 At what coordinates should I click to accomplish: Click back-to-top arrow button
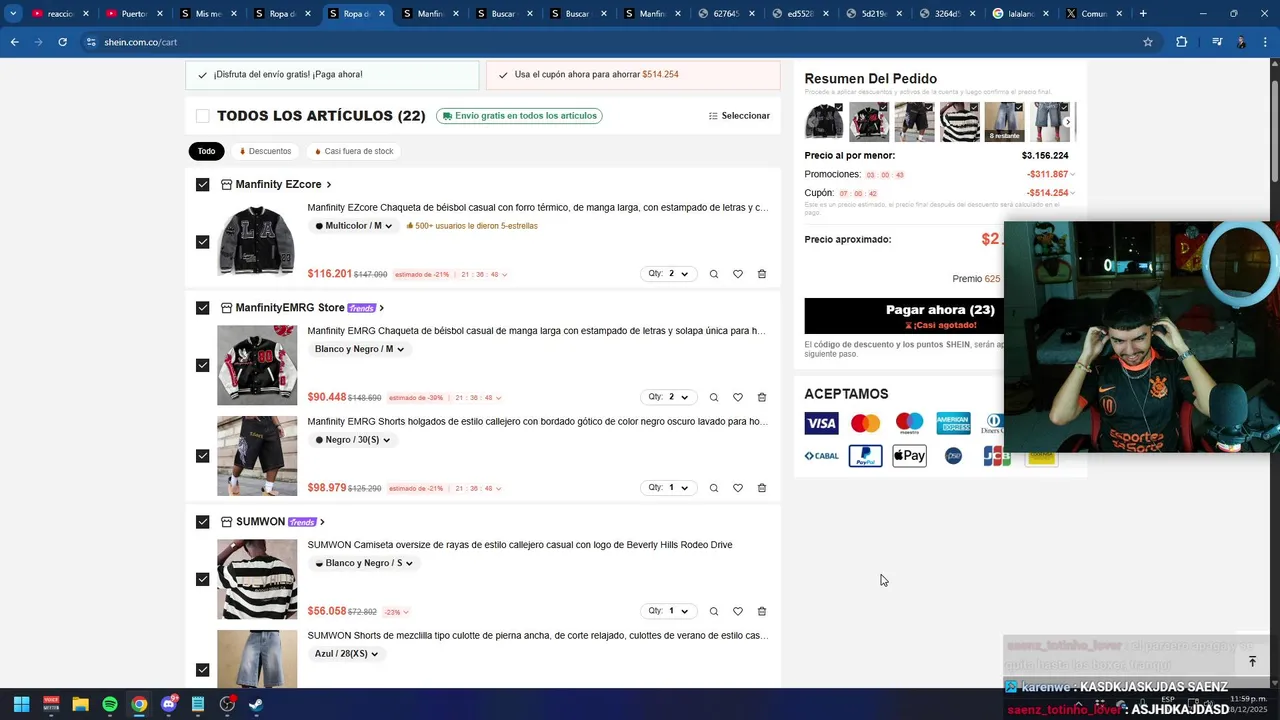click(x=1252, y=661)
